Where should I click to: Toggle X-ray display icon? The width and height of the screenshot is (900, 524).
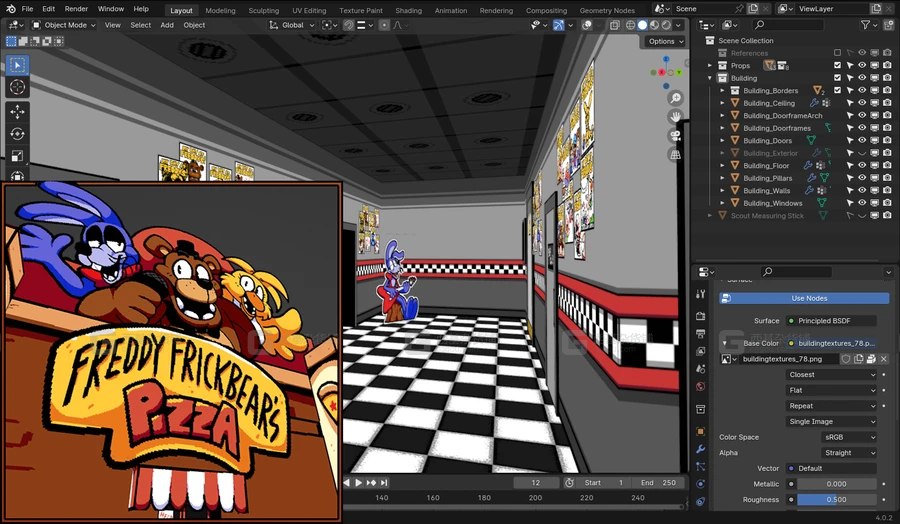coord(615,25)
